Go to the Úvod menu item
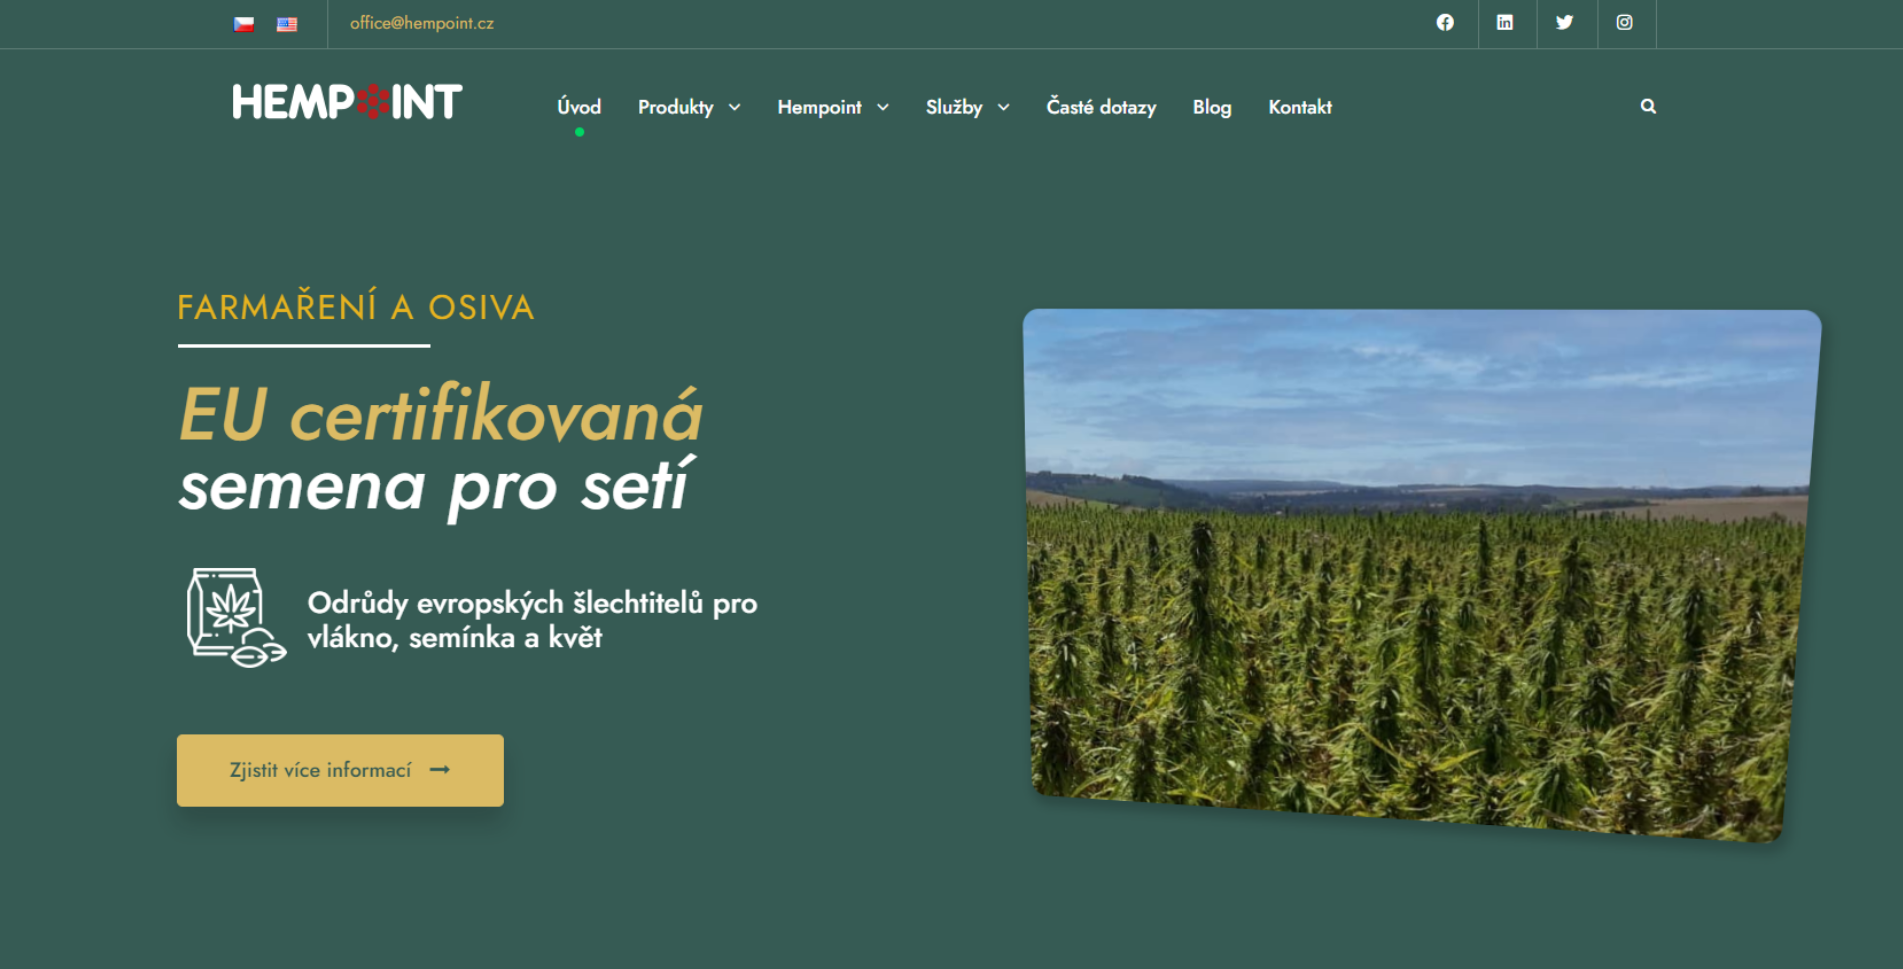The height and width of the screenshot is (969, 1903). (579, 107)
